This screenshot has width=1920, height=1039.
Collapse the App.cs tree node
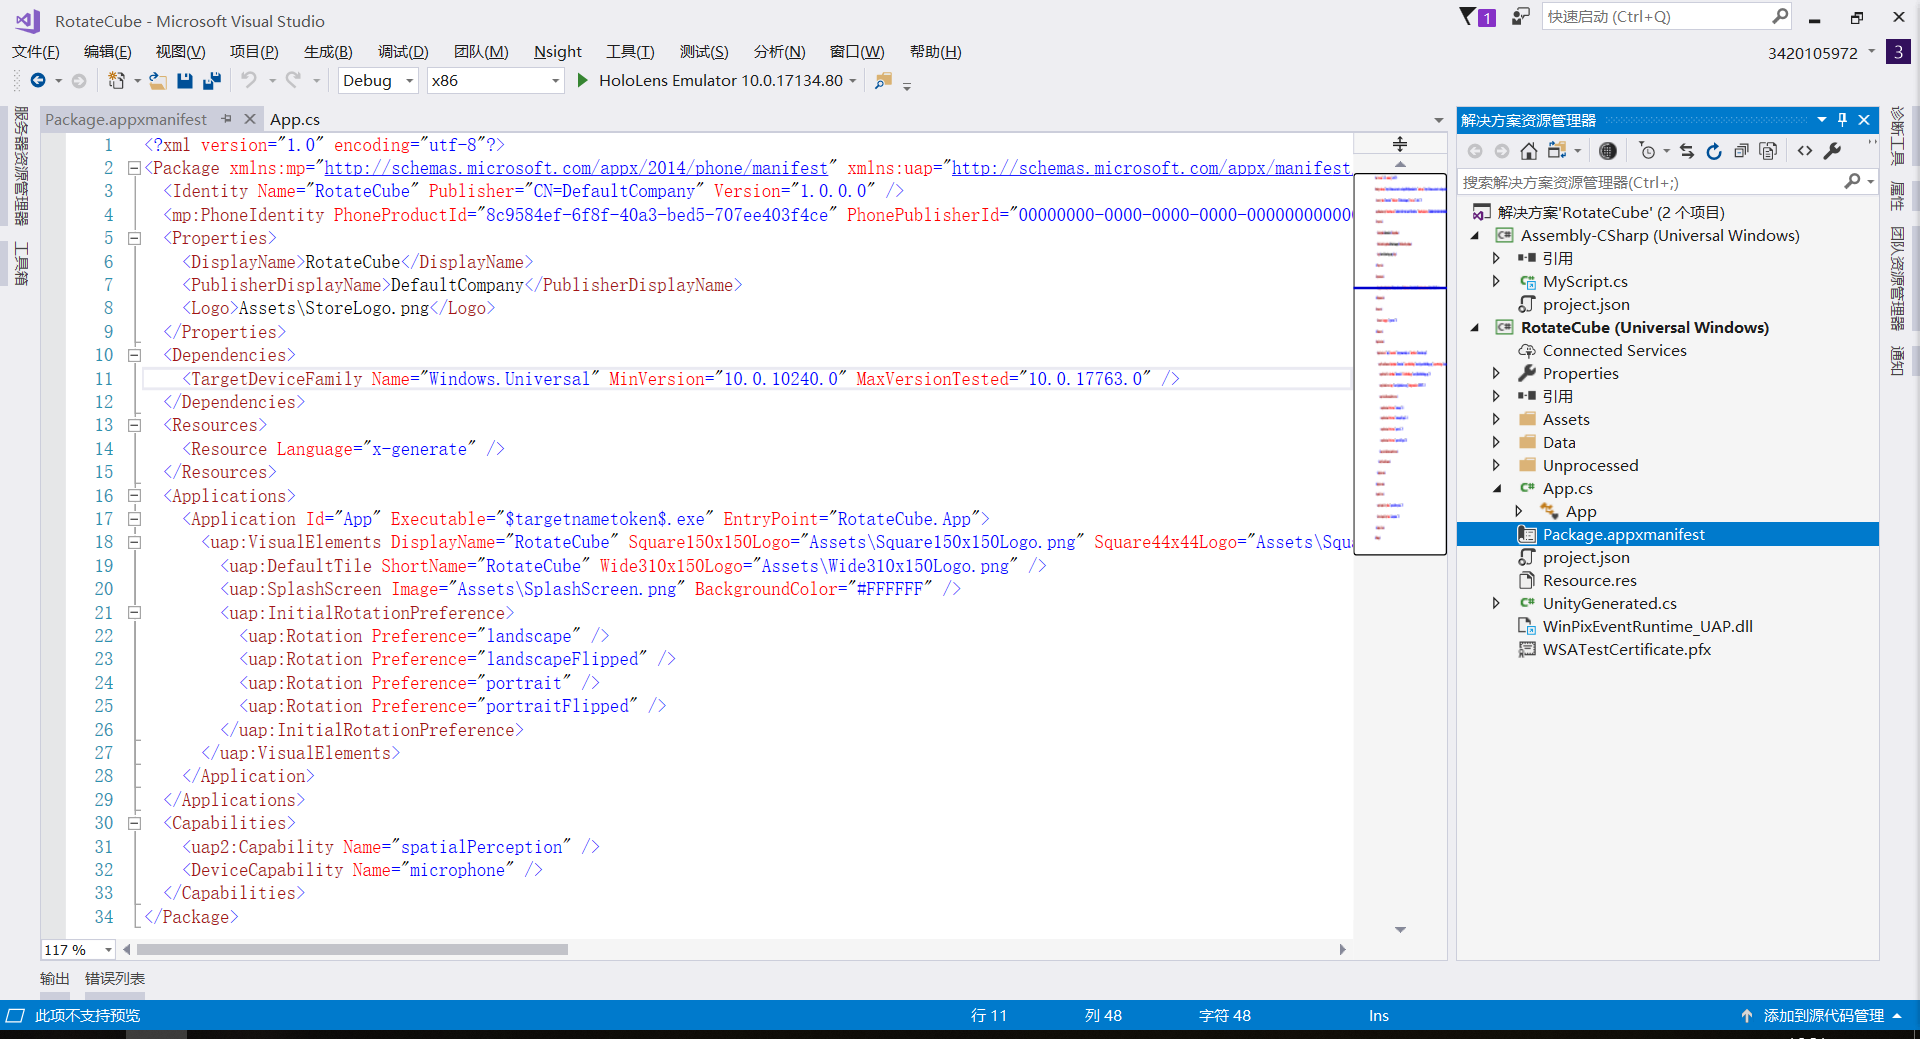point(1497,489)
